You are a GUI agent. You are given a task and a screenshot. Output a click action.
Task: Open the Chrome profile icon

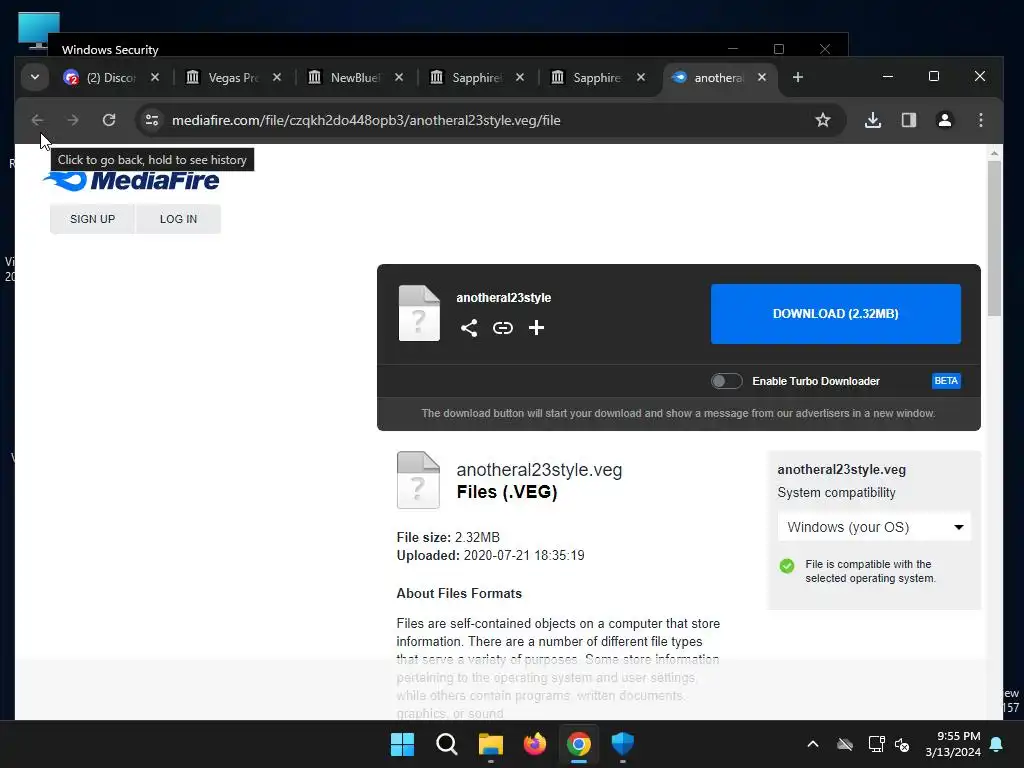[945, 120]
